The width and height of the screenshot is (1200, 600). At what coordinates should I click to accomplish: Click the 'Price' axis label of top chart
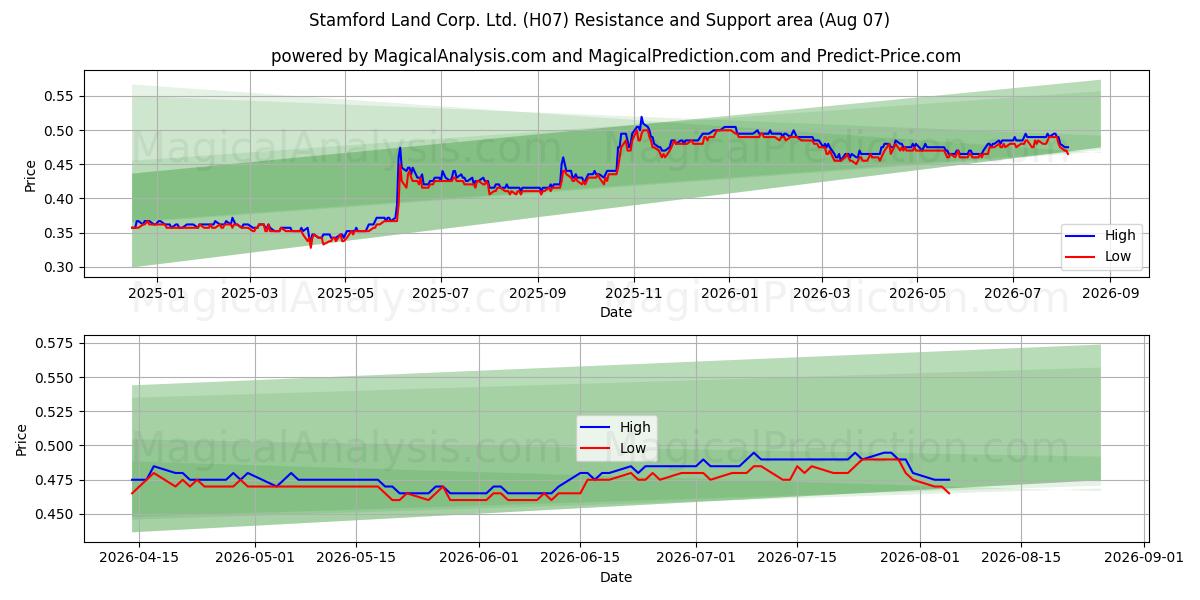coord(30,175)
